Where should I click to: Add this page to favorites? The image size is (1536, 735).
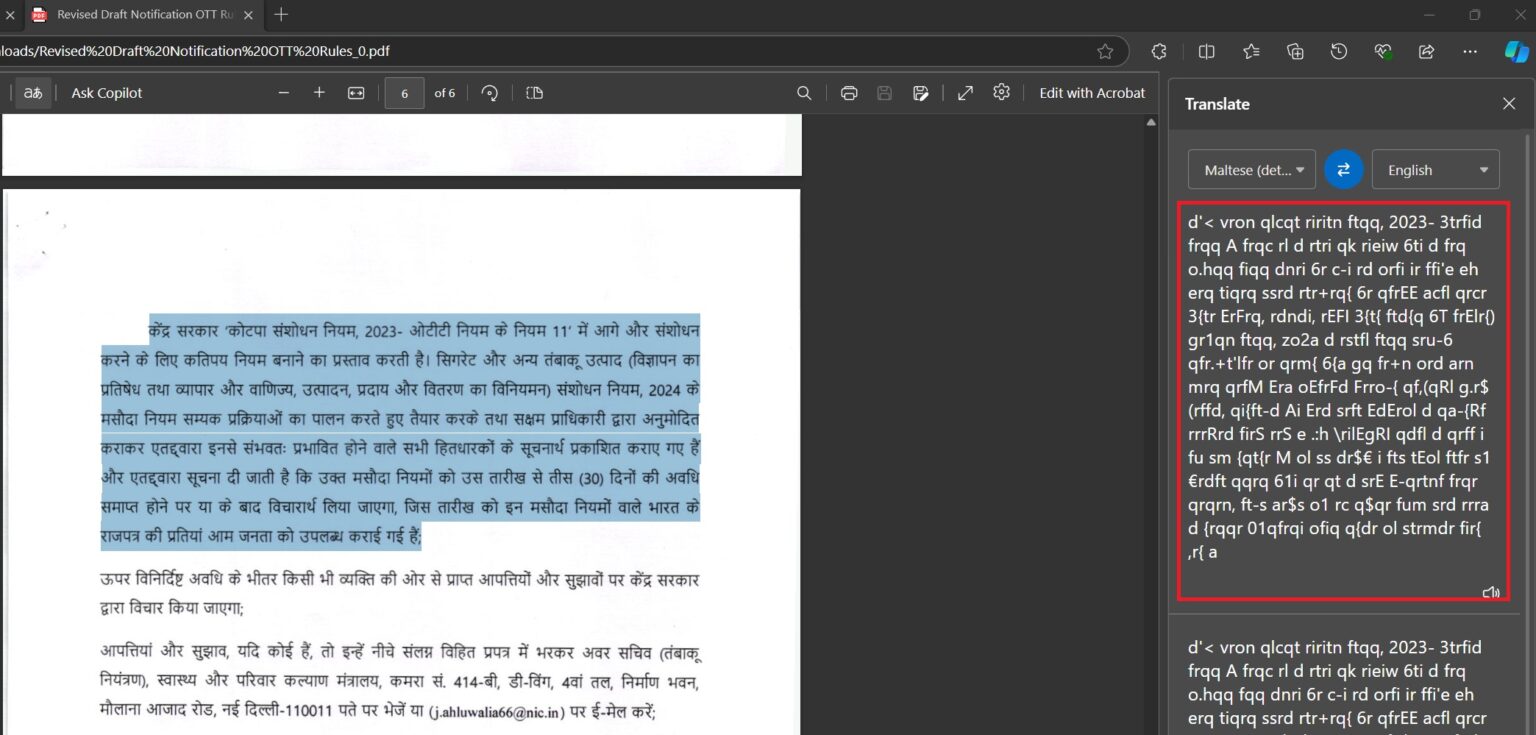point(1104,51)
